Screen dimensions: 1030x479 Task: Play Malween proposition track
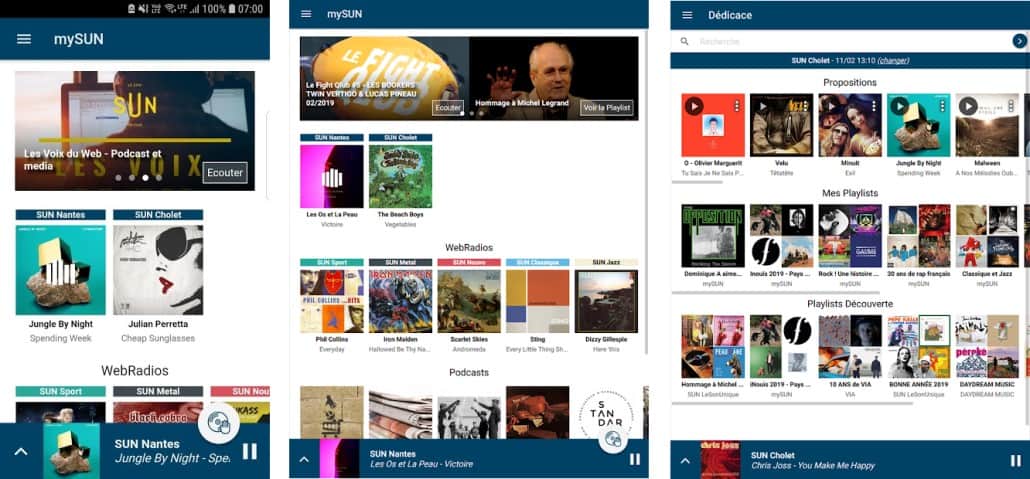click(968, 106)
